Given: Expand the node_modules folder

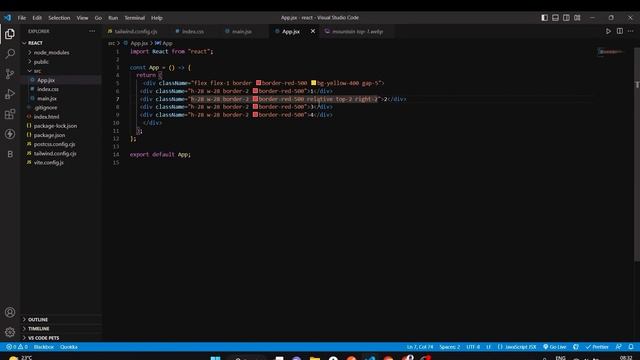Looking at the screenshot, I should point(51,53).
